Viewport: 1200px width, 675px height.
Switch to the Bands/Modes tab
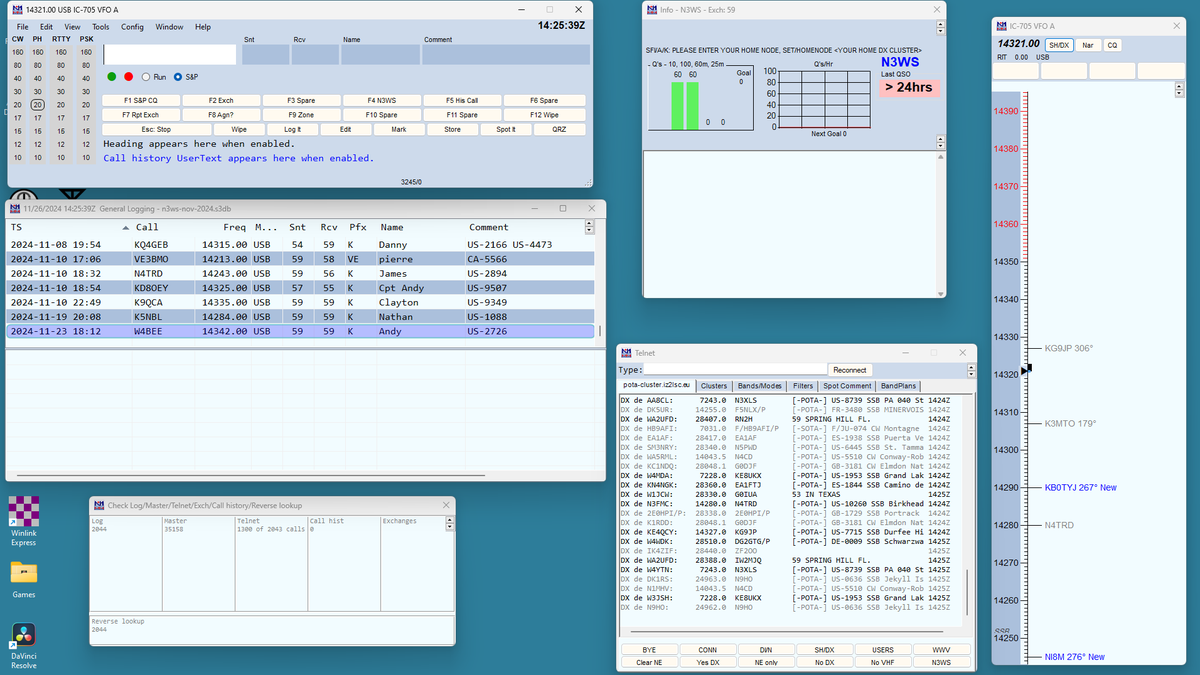pyautogui.click(x=760, y=385)
